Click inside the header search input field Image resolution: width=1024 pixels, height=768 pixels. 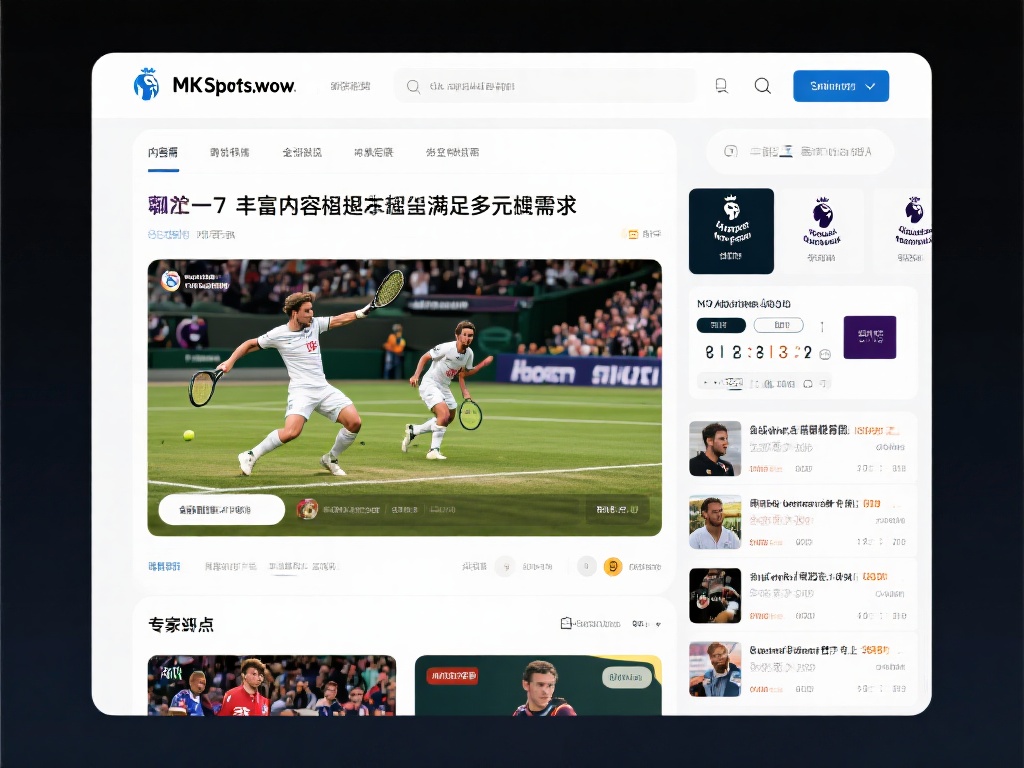[x=545, y=86]
